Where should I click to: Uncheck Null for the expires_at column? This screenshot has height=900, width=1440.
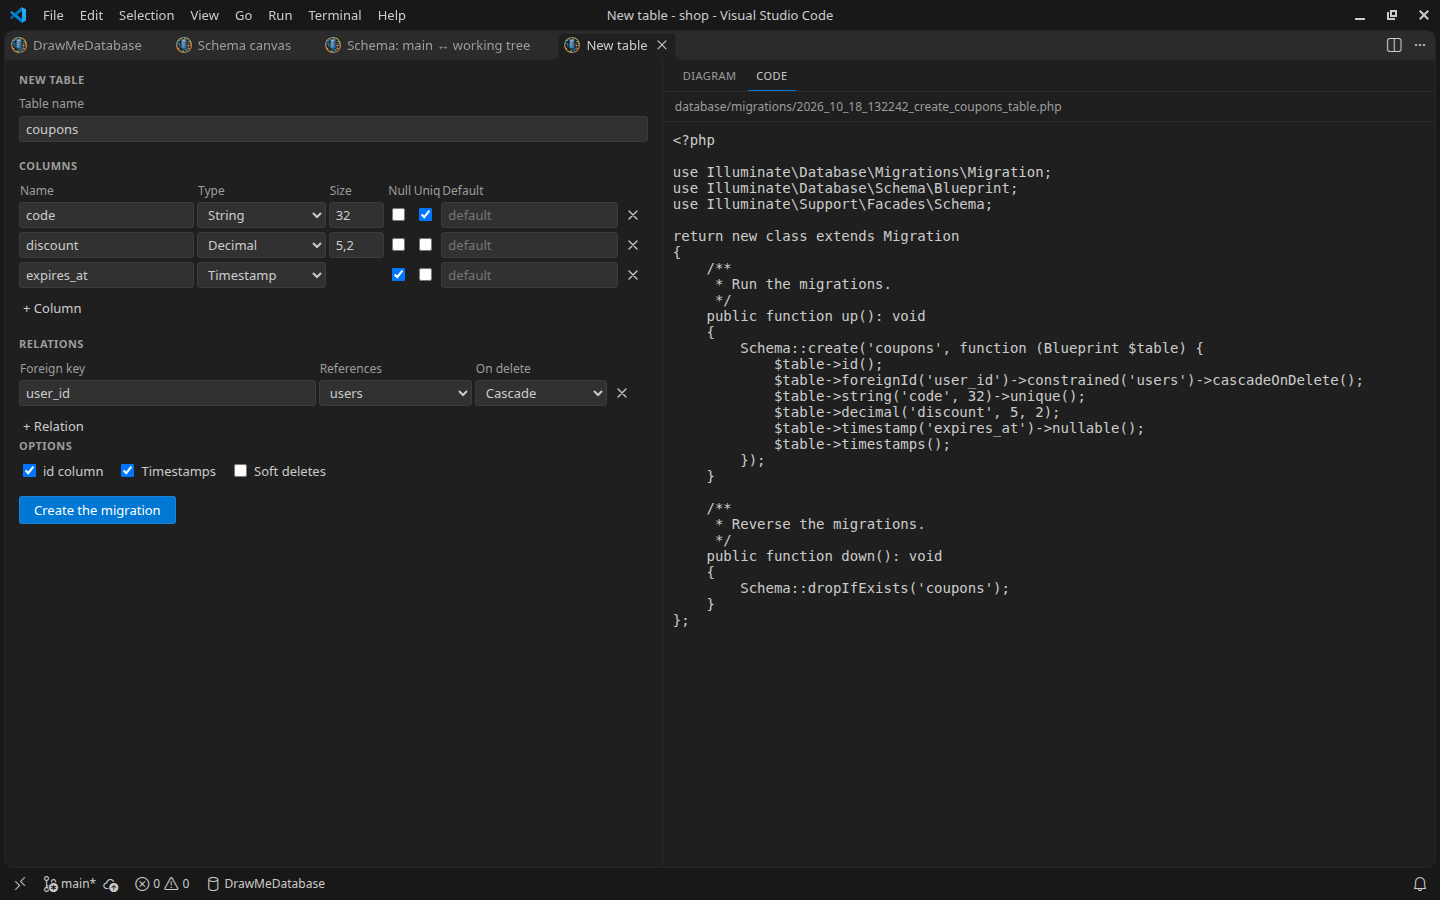coord(399,275)
